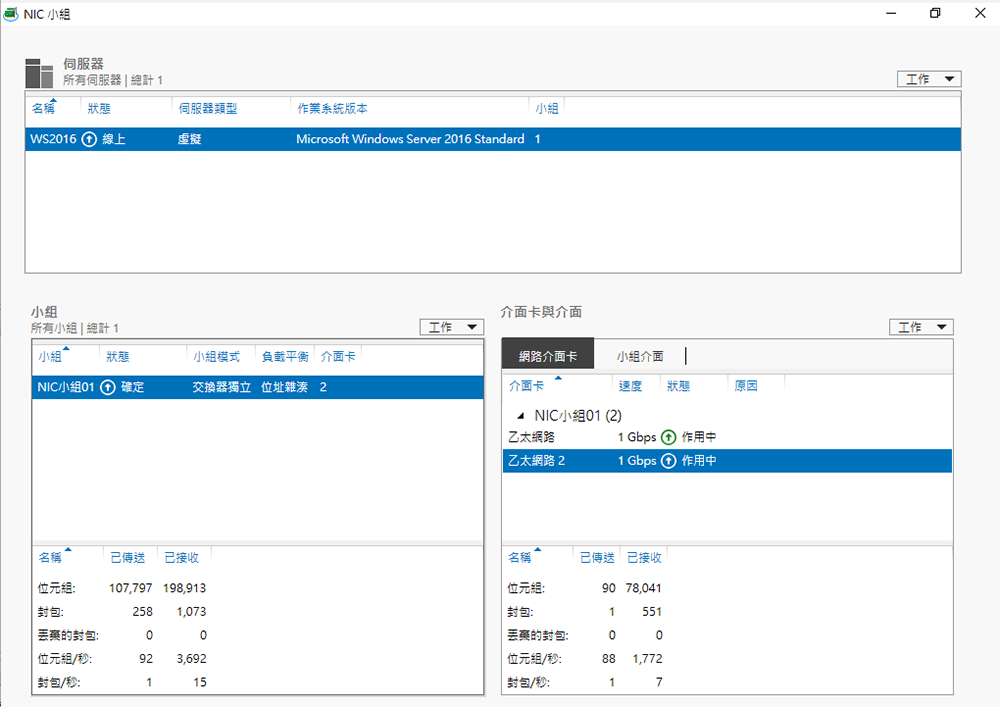Viewport: 1000px width, 707px height.
Task: Sort adapters by 速度 column
Action: pos(630,386)
